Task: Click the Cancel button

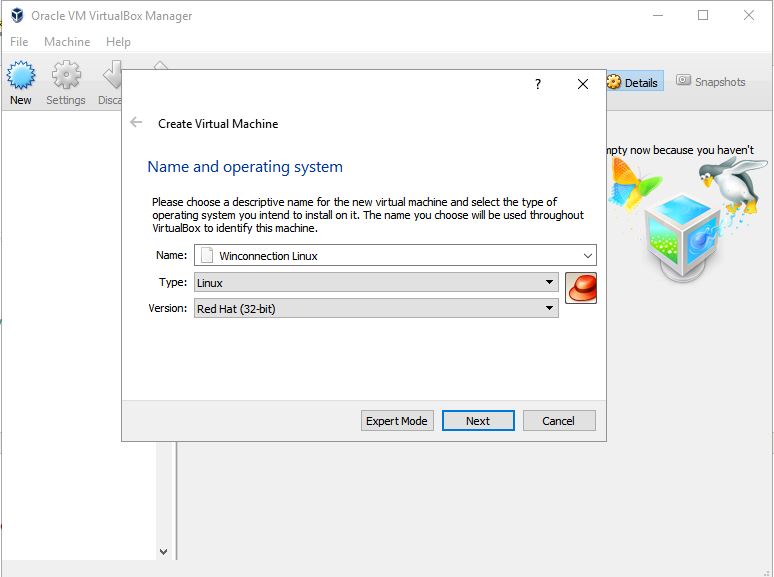Action: pos(559,421)
